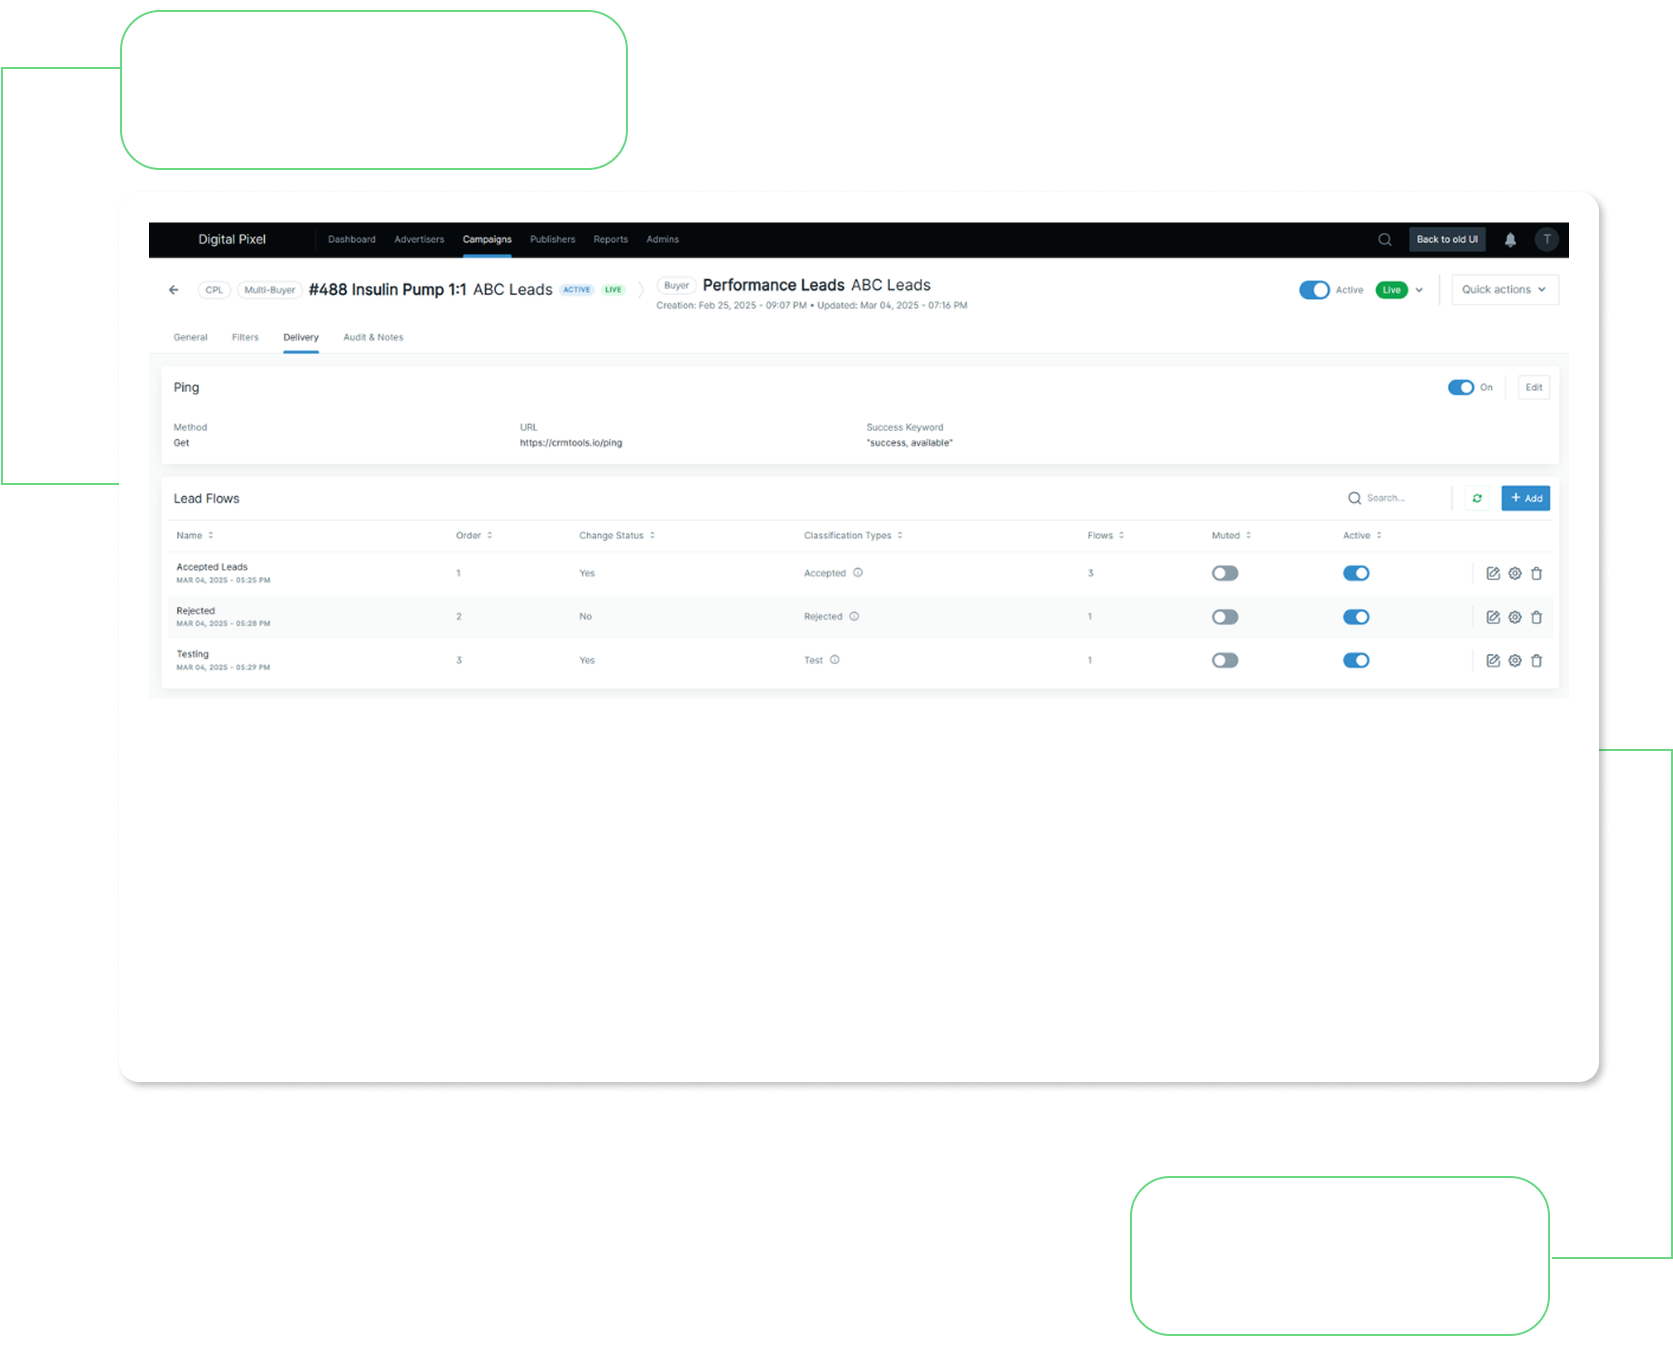Select the Delivery tab

[301, 338]
